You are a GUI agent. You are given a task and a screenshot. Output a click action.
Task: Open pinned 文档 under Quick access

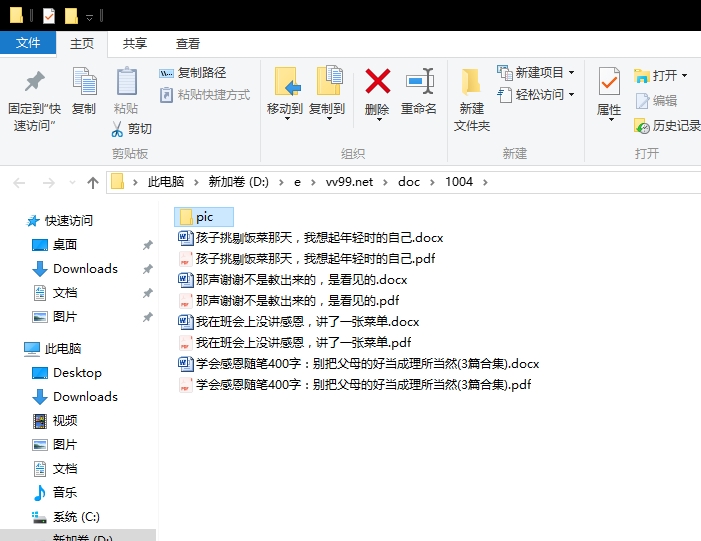click(55, 293)
